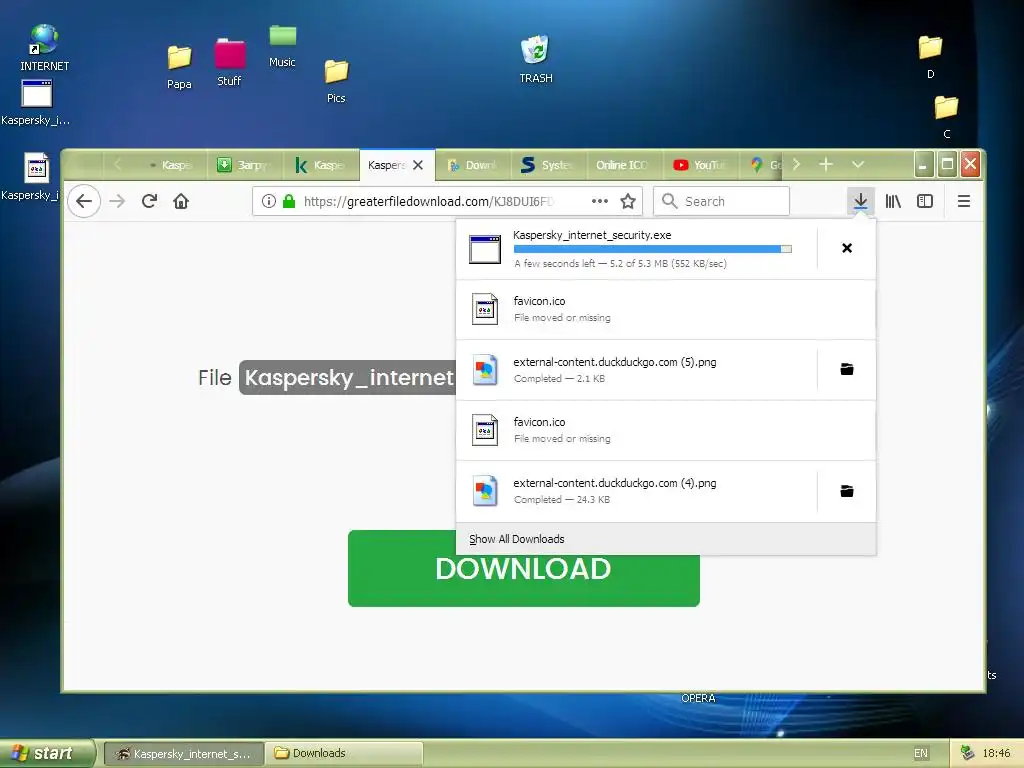
Task: Open the Library bookshelf icon
Action: [893, 201]
